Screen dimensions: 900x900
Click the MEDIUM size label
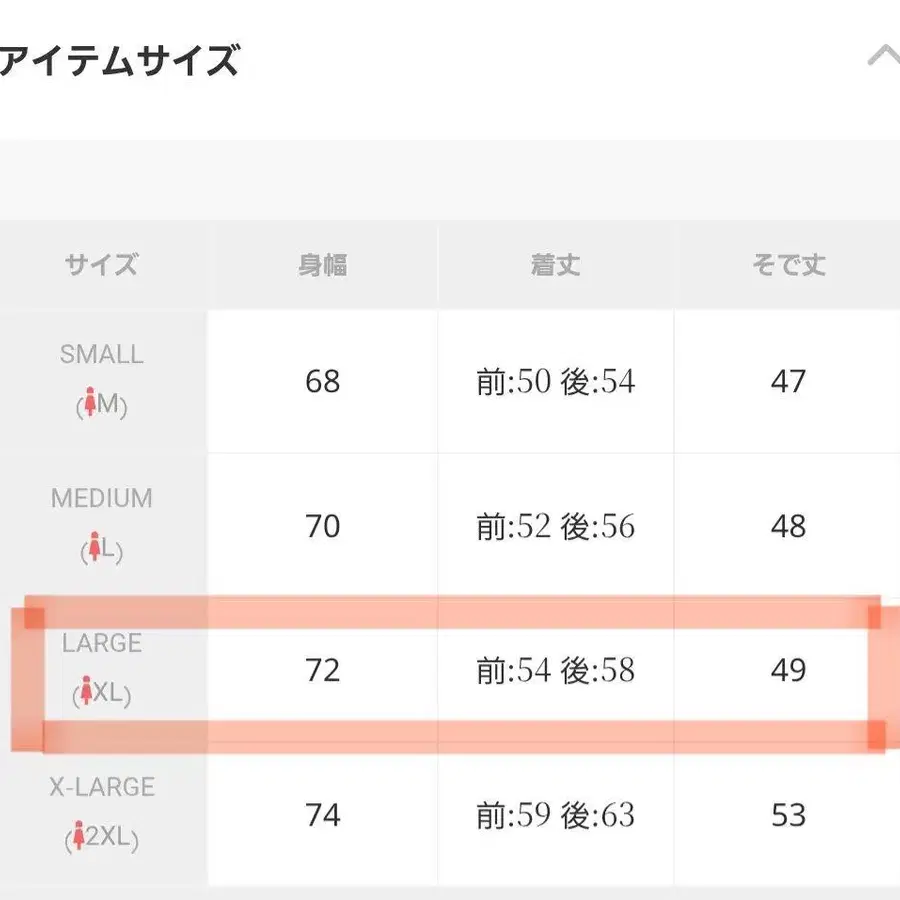[x=100, y=498]
